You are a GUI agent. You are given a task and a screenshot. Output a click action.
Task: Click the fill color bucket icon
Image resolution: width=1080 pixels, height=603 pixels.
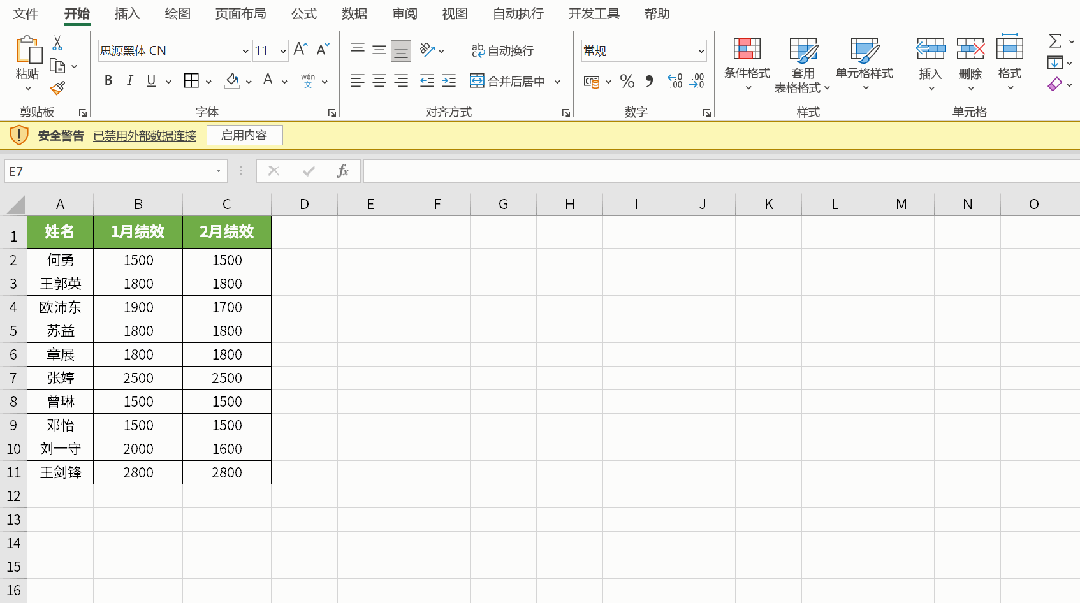233,81
